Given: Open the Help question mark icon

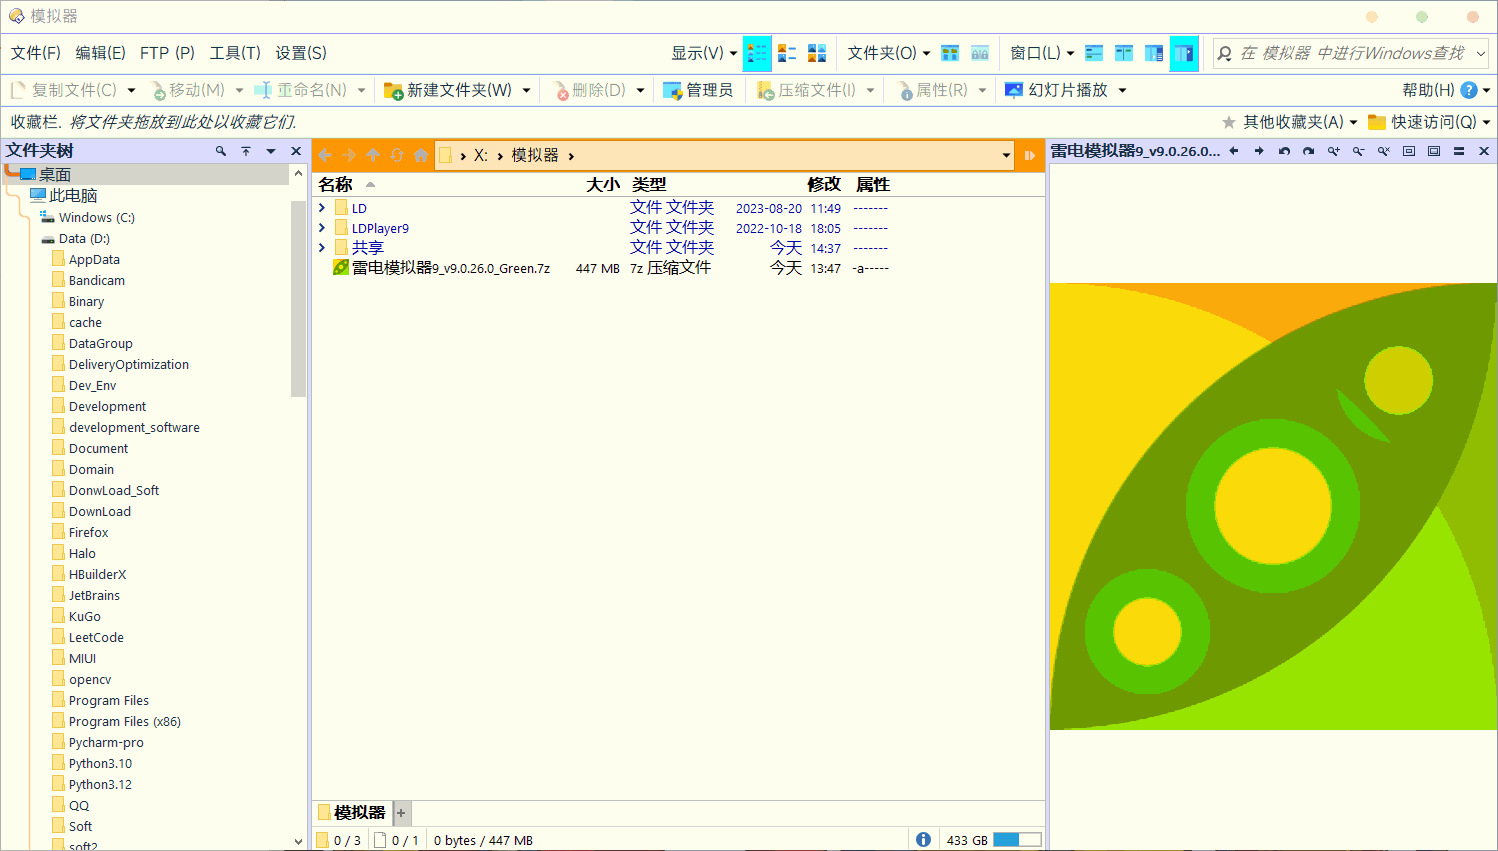Looking at the screenshot, I should click(x=1469, y=90).
